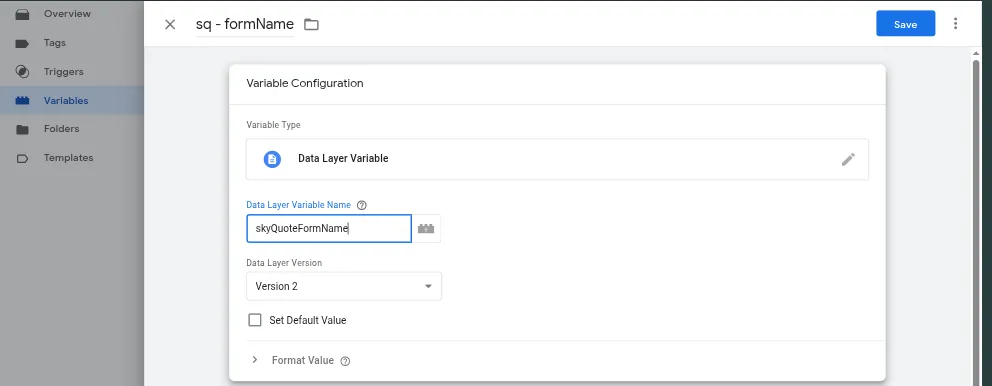Click the folder icon next to the variable name
Viewport: 992px width, 386px height.
point(311,25)
